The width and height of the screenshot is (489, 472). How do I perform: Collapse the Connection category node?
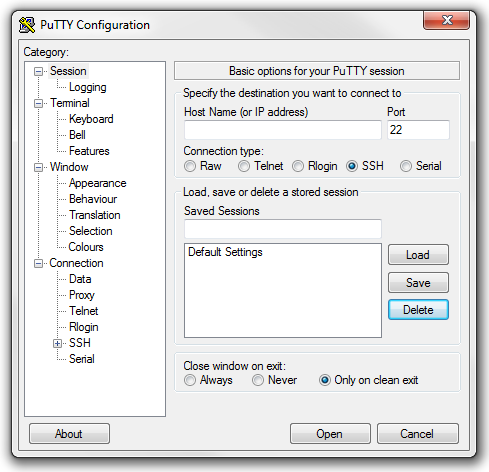click(x=39, y=263)
